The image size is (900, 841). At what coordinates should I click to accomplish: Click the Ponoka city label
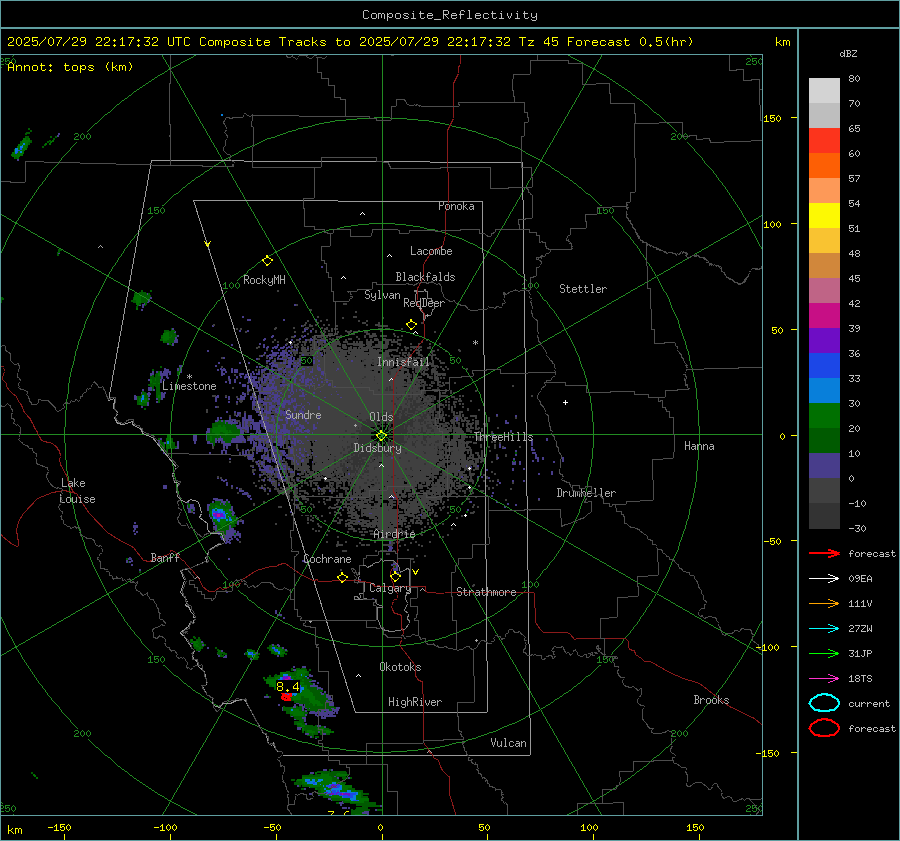(x=456, y=206)
